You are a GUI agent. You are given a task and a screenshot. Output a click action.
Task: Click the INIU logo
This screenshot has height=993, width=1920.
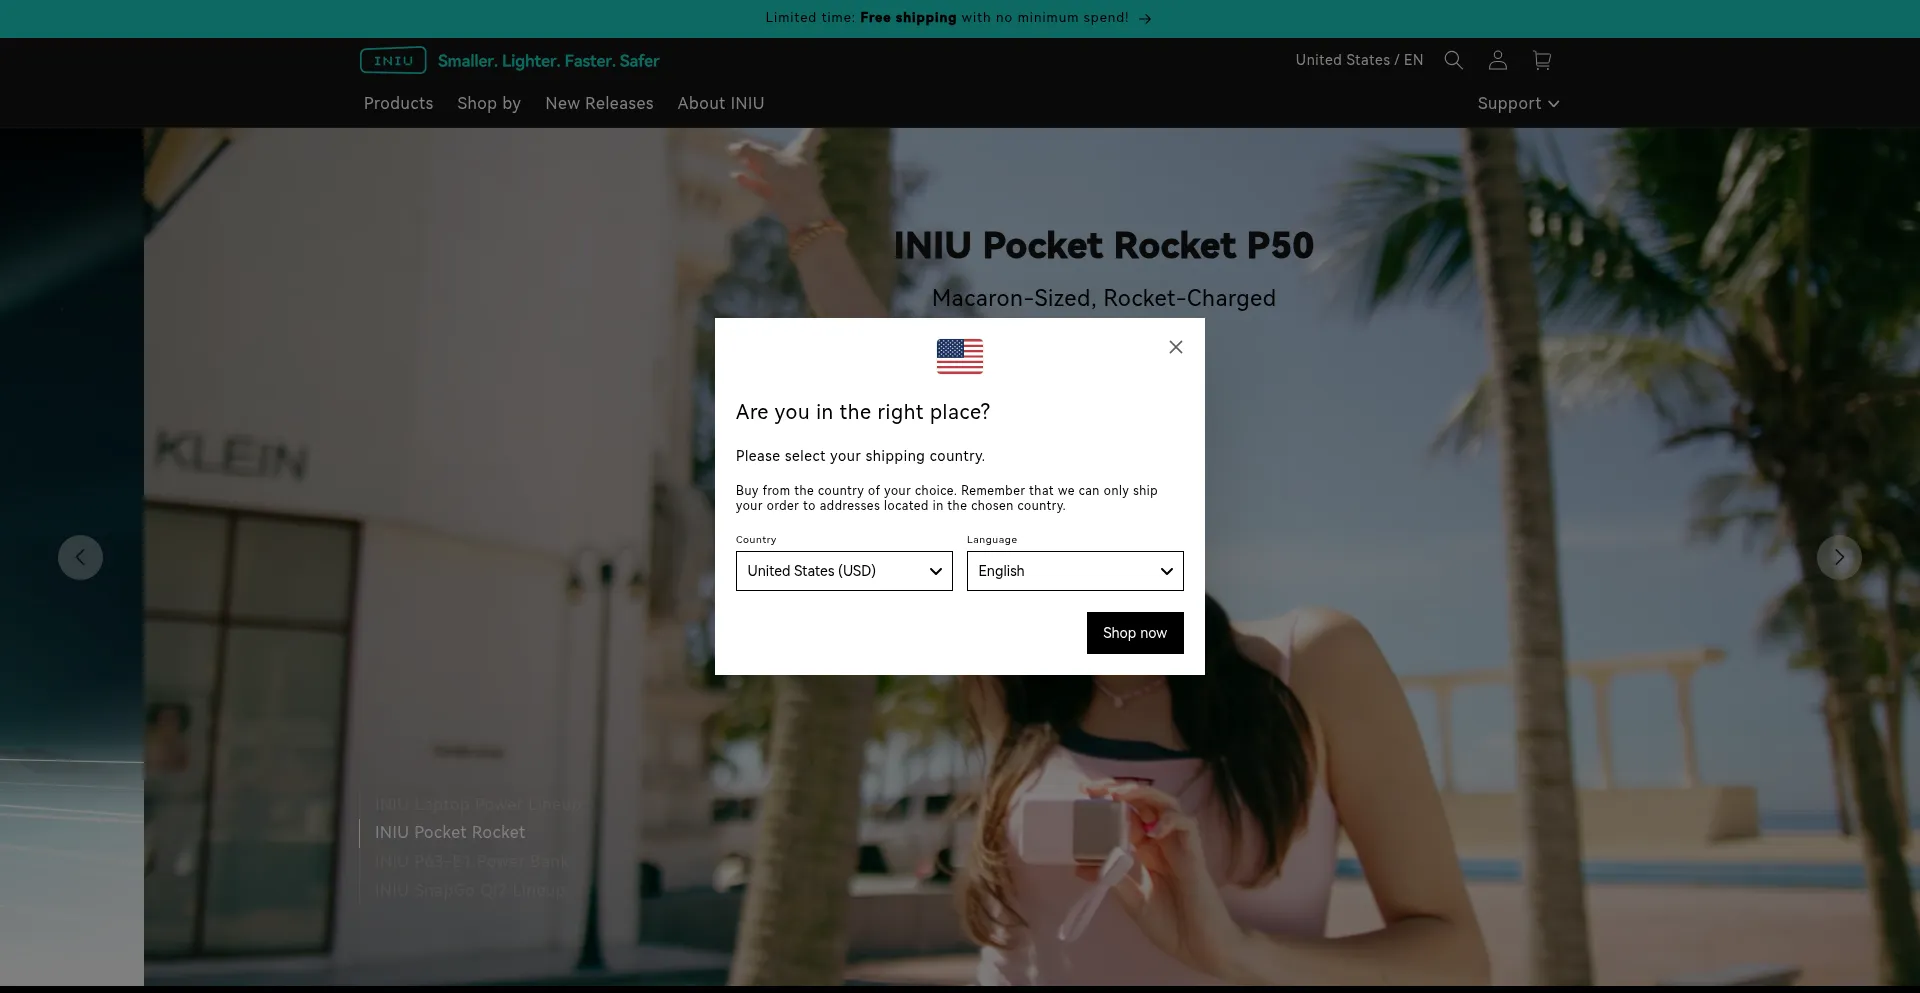coord(393,61)
